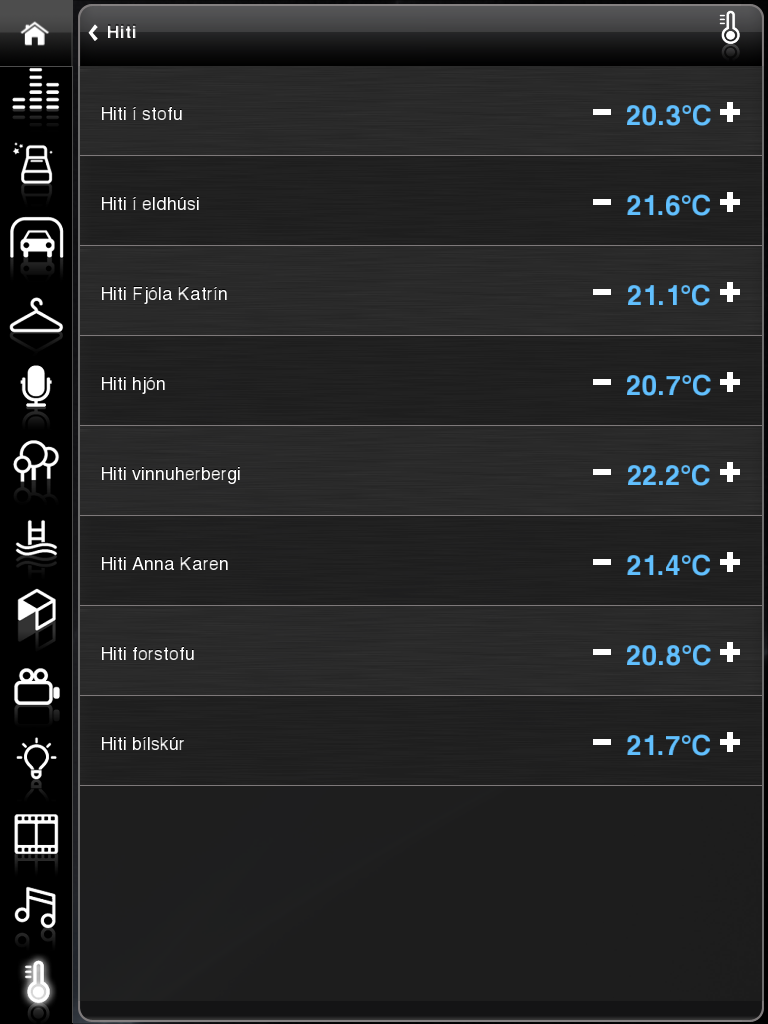Increase Hiti Fjóla Katrín temperature

pos(729,293)
